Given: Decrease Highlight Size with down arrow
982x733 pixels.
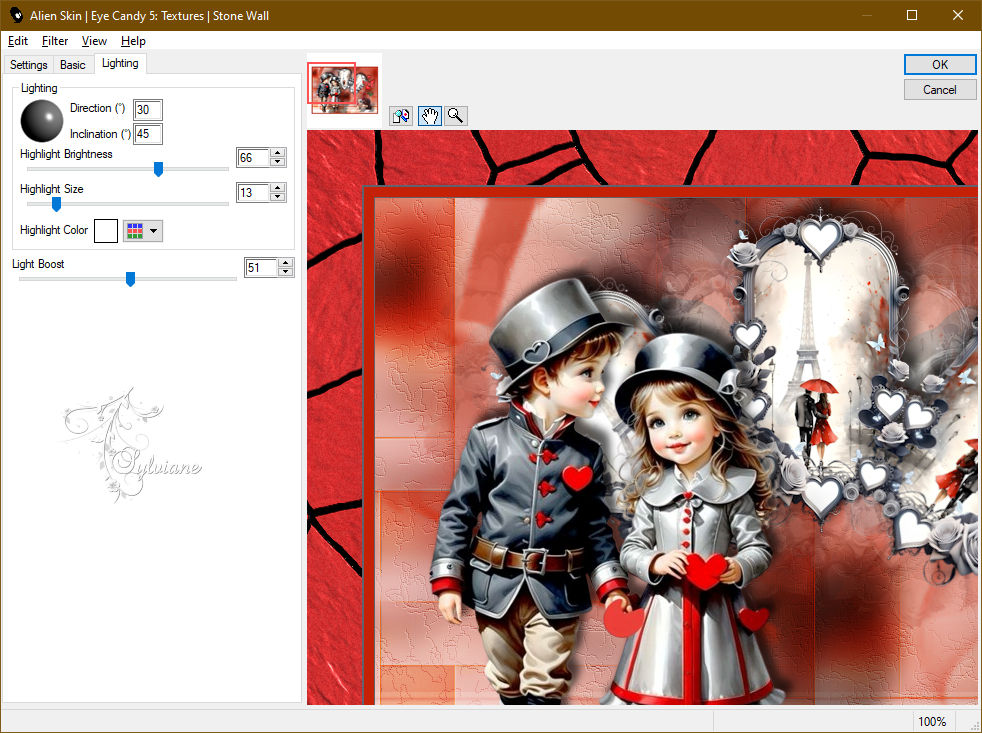Looking at the screenshot, I should coord(278,197).
